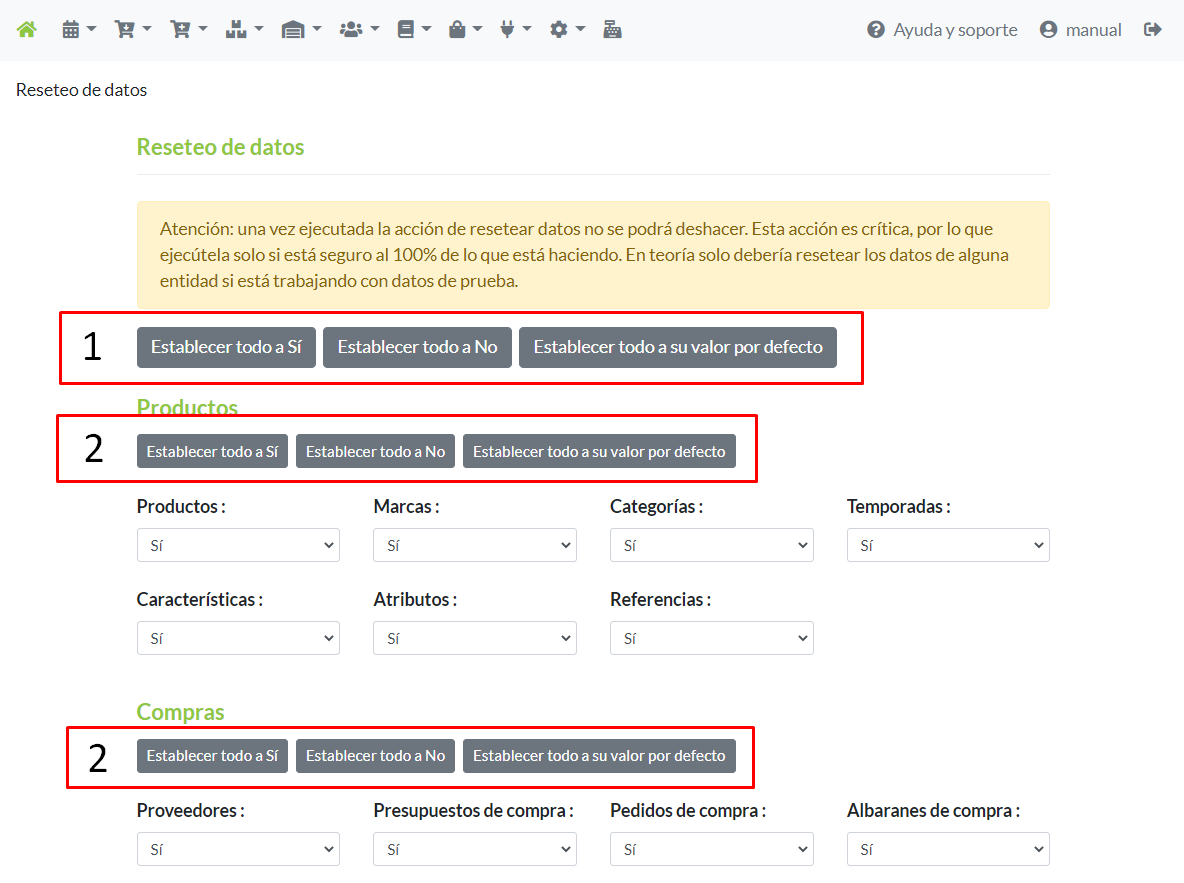Open the cart with down-arrow menu

[133, 30]
